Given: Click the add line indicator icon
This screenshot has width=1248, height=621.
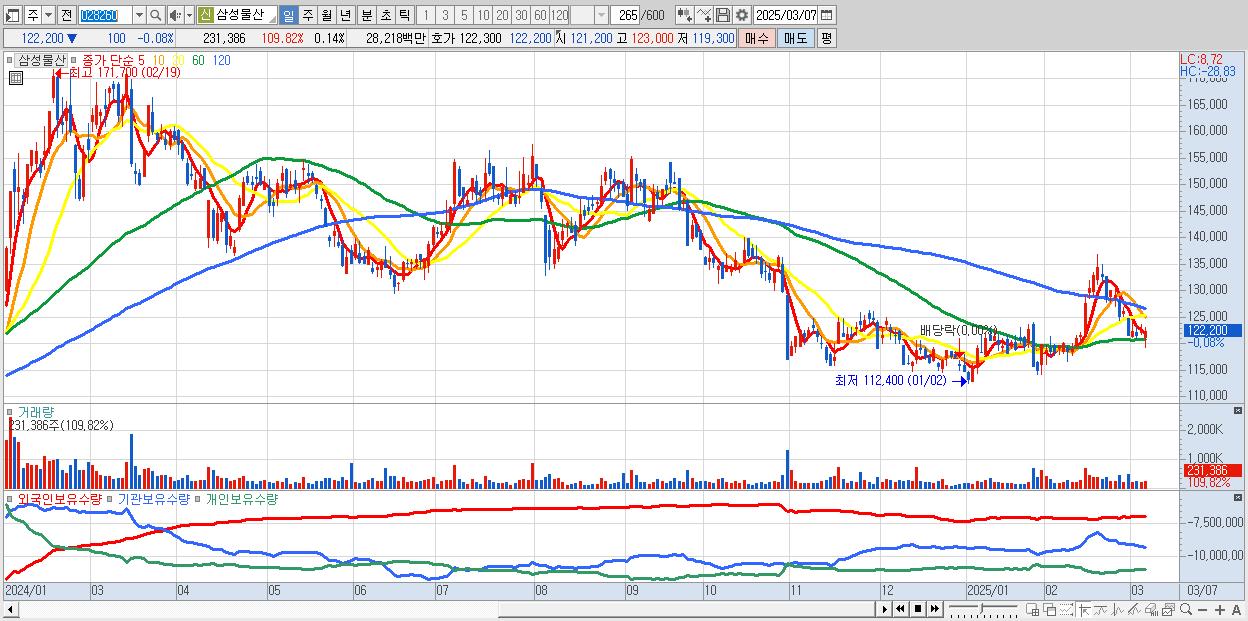Looking at the screenshot, I should coord(704,16).
